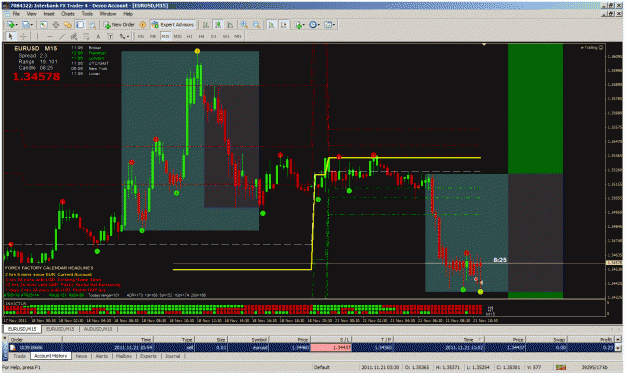Toggle chart auto scroll
This screenshot has width=625, height=373.
click(271, 25)
